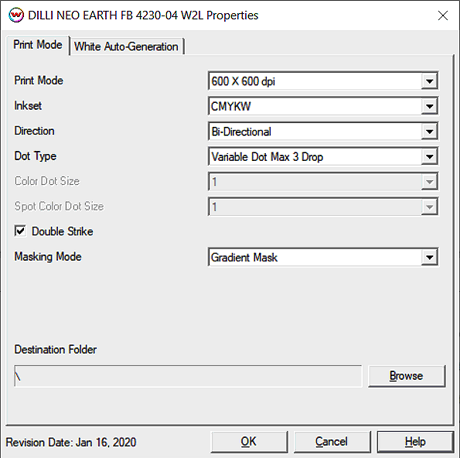
Task: Uncheck the Double Strike checkbox
Action: click(20, 231)
